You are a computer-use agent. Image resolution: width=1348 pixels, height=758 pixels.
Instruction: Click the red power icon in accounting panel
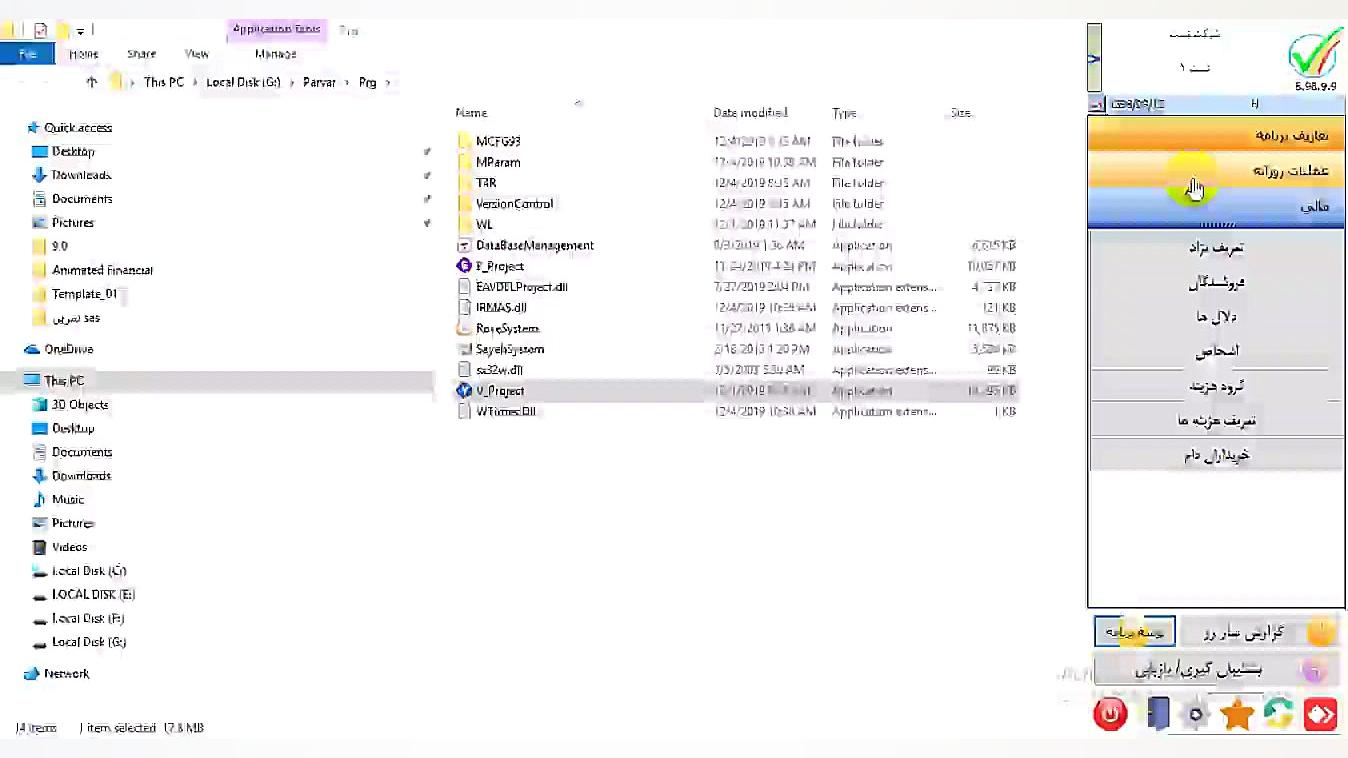tap(1110, 713)
